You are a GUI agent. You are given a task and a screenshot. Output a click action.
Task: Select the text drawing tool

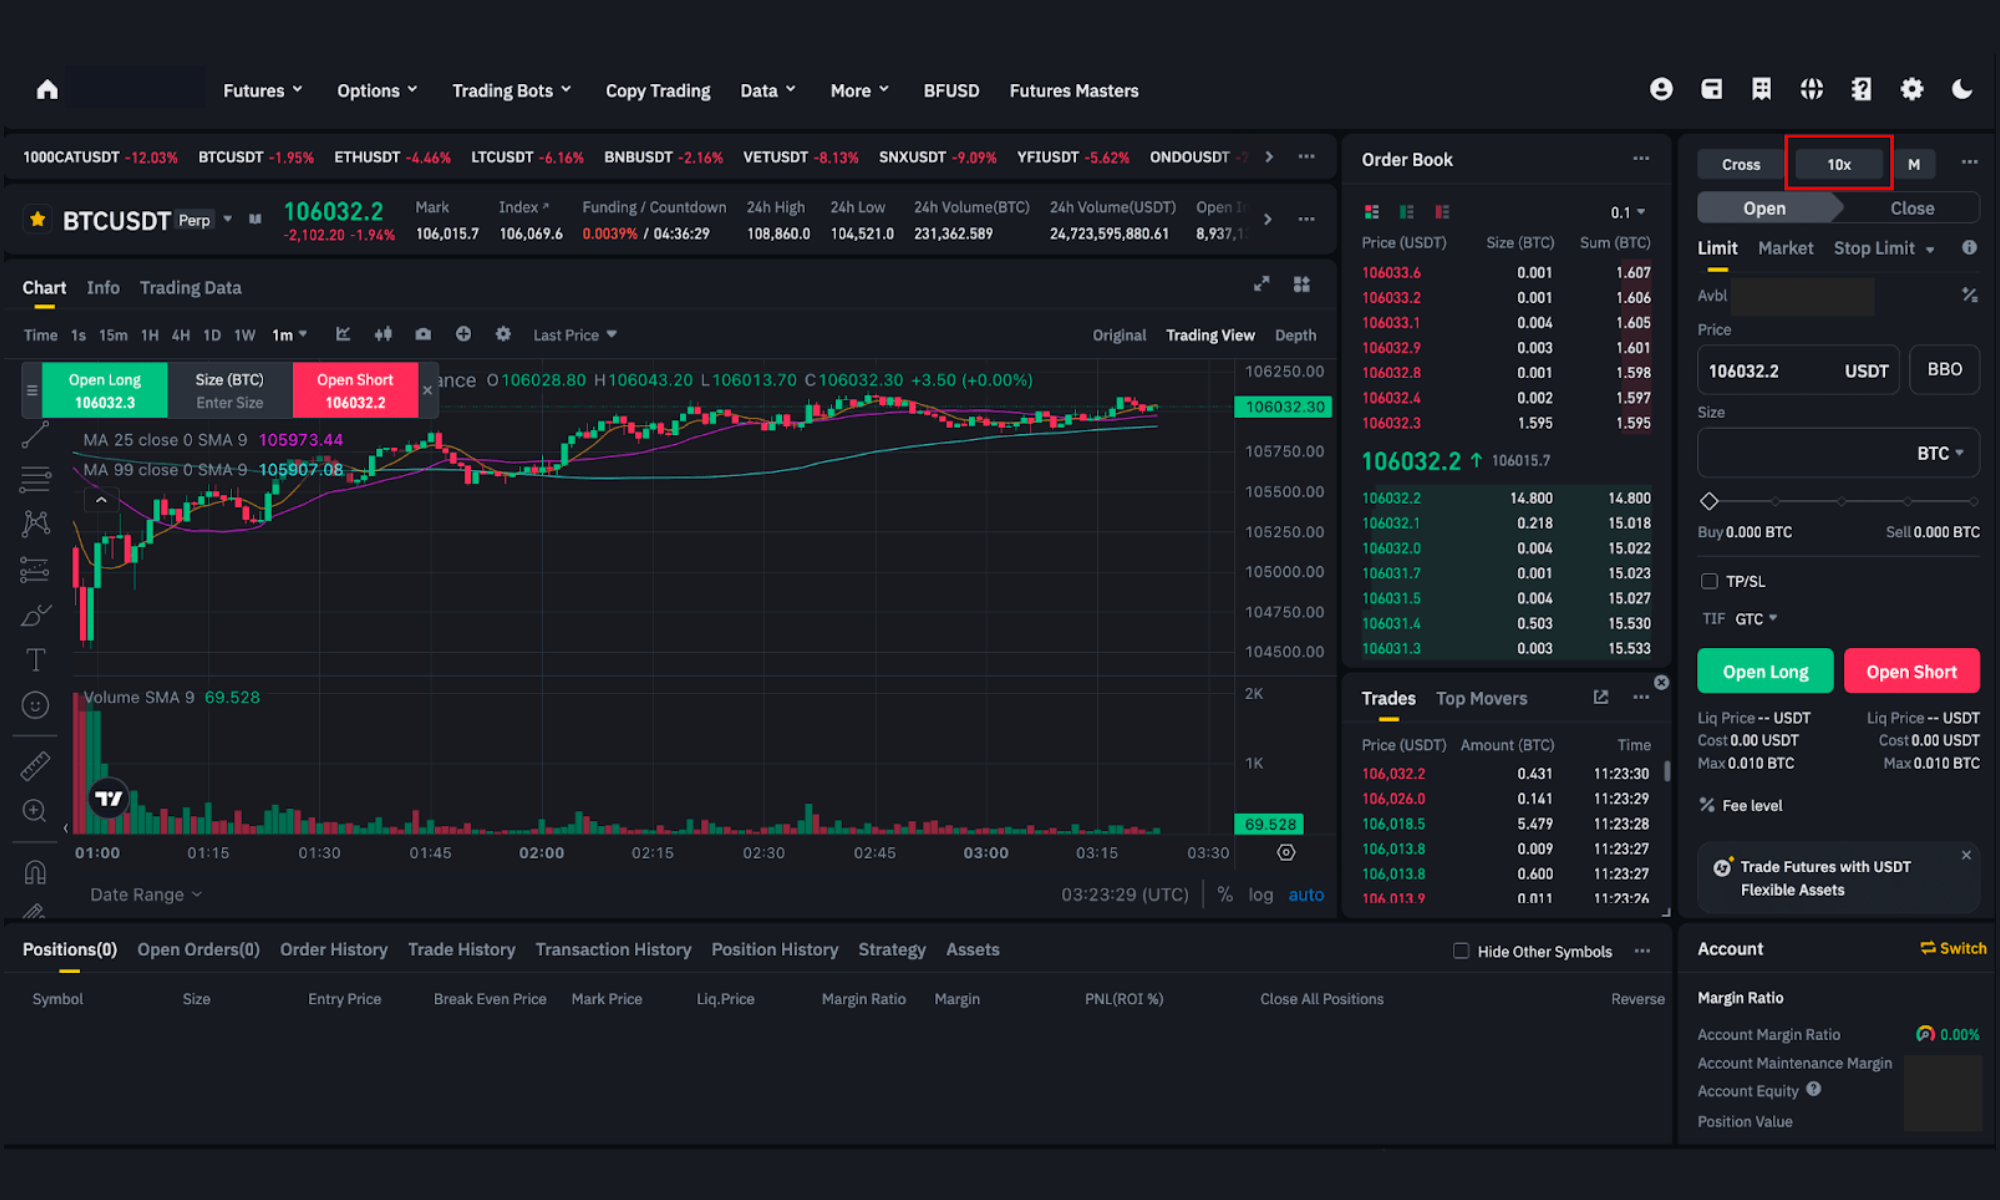pos(35,660)
